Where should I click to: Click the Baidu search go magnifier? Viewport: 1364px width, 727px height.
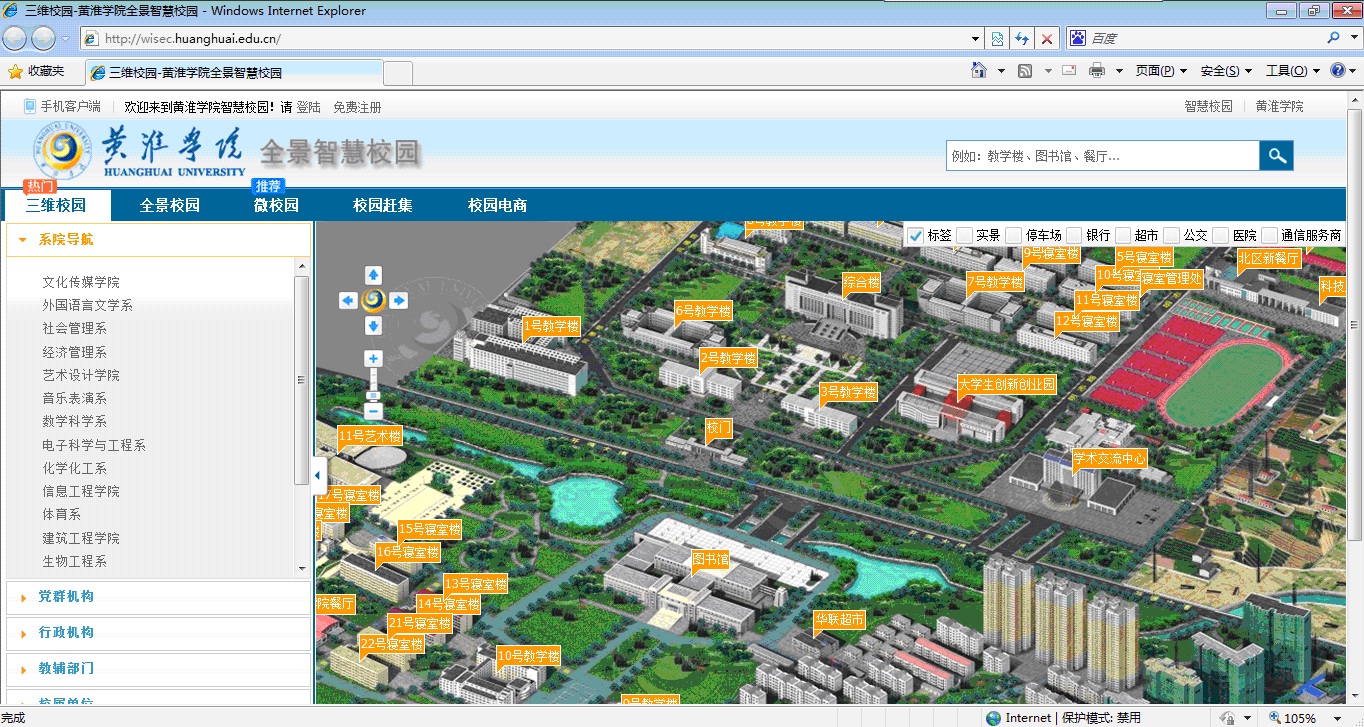pos(1334,38)
